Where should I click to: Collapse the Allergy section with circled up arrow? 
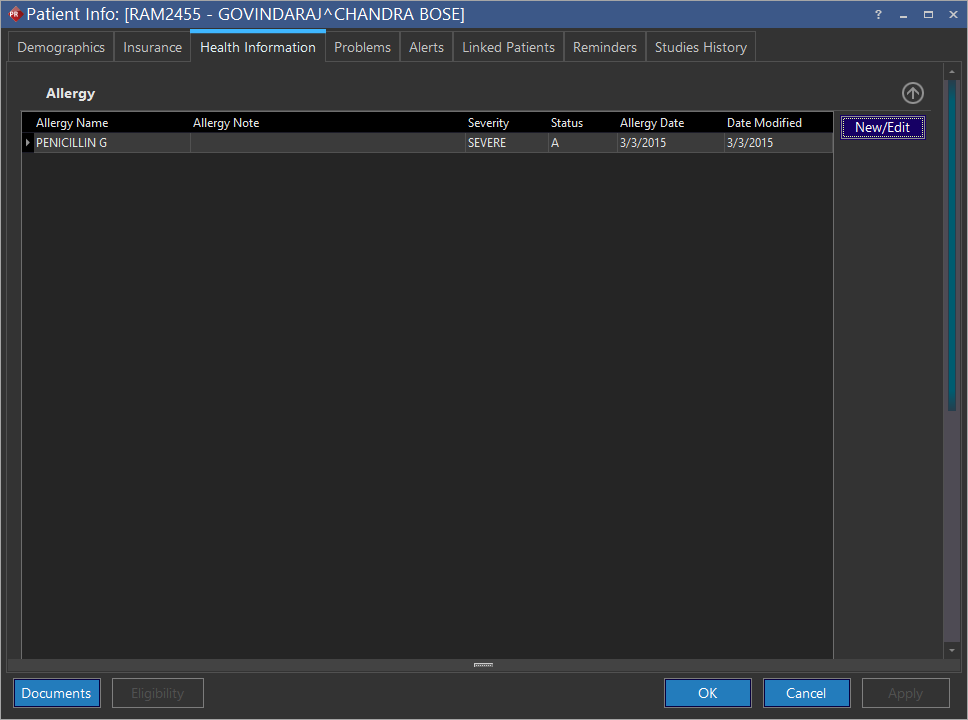click(912, 93)
